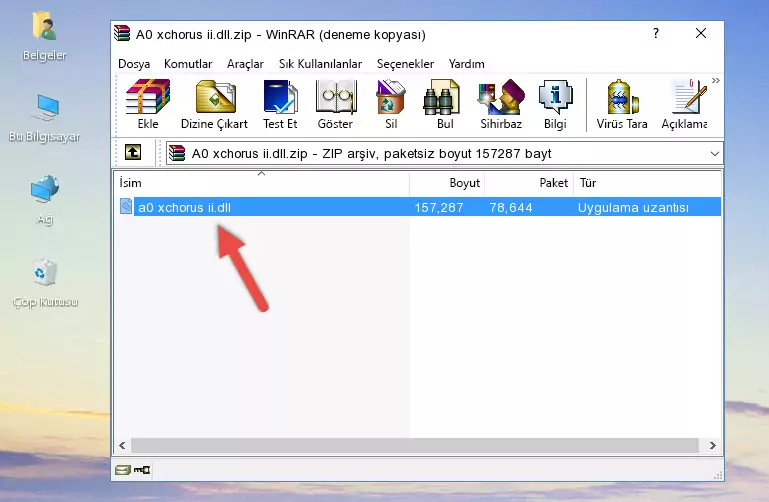769x502 pixels.
Task: Select the Bu Bilgisayar desktop icon
Action: coord(45,118)
